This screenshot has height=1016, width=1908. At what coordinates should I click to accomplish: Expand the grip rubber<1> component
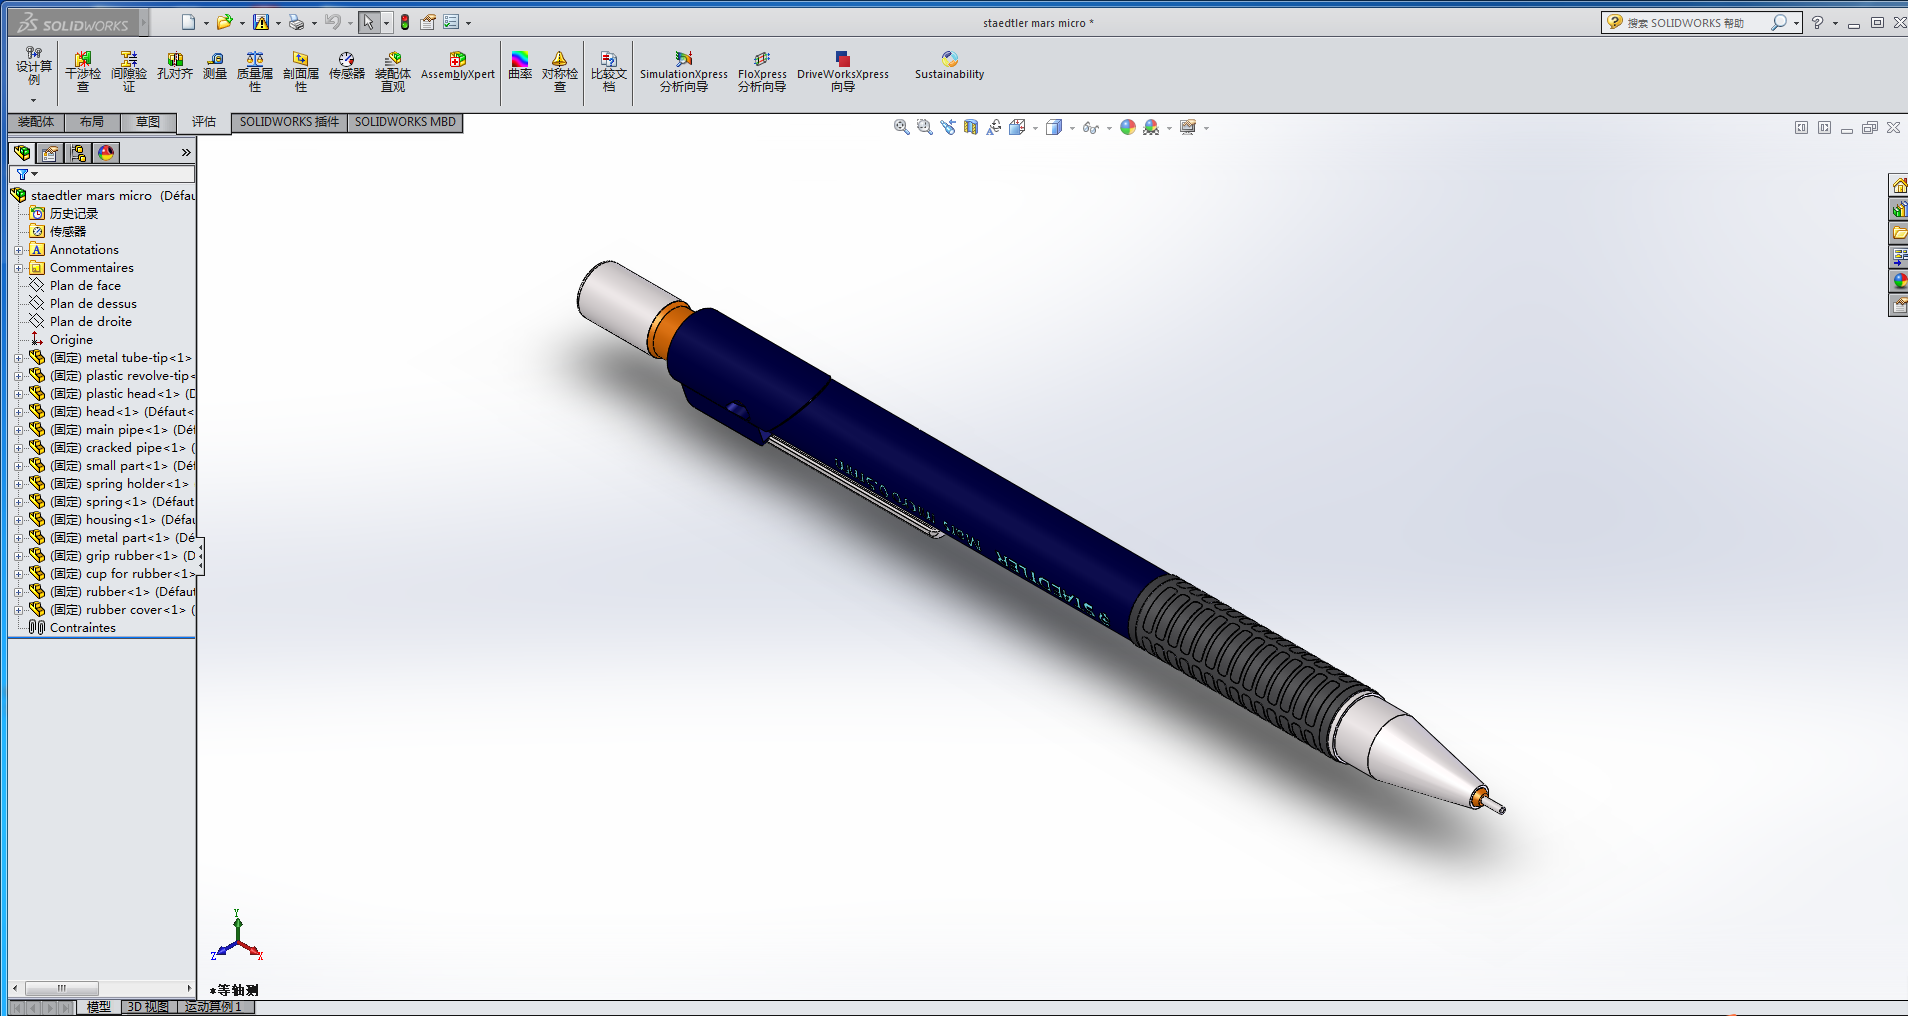[x=18, y=556]
